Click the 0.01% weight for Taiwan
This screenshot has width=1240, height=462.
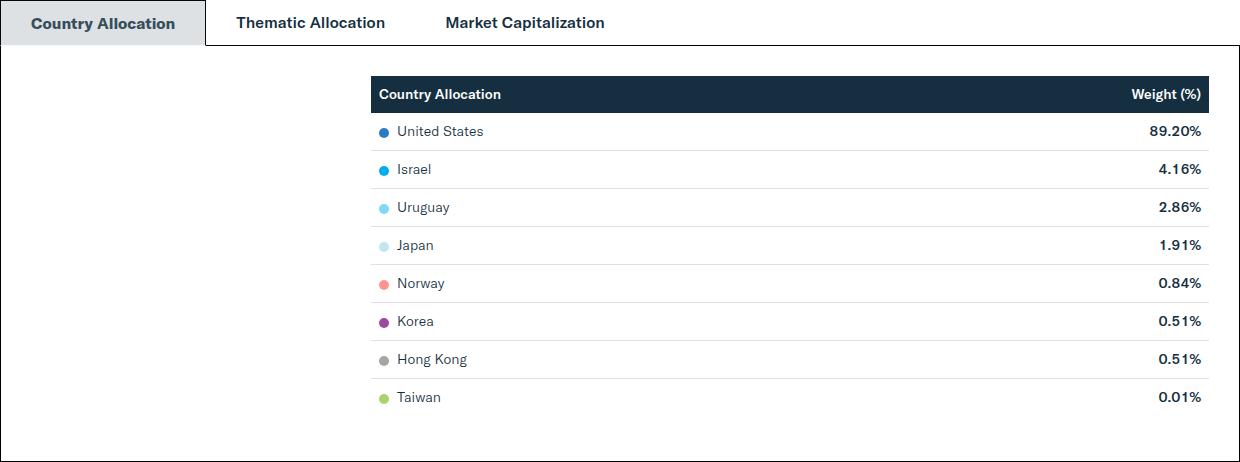click(1180, 397)
